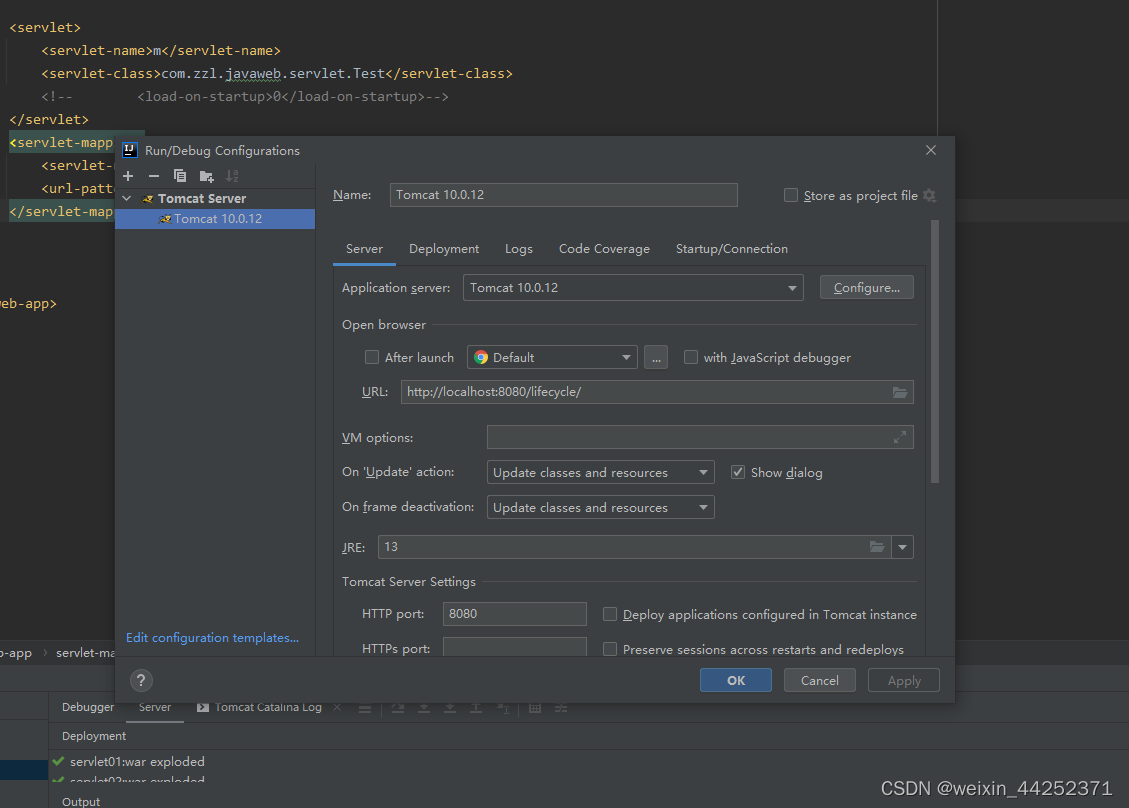Click the Trace Current Stream Chain icon

[561, 708]
